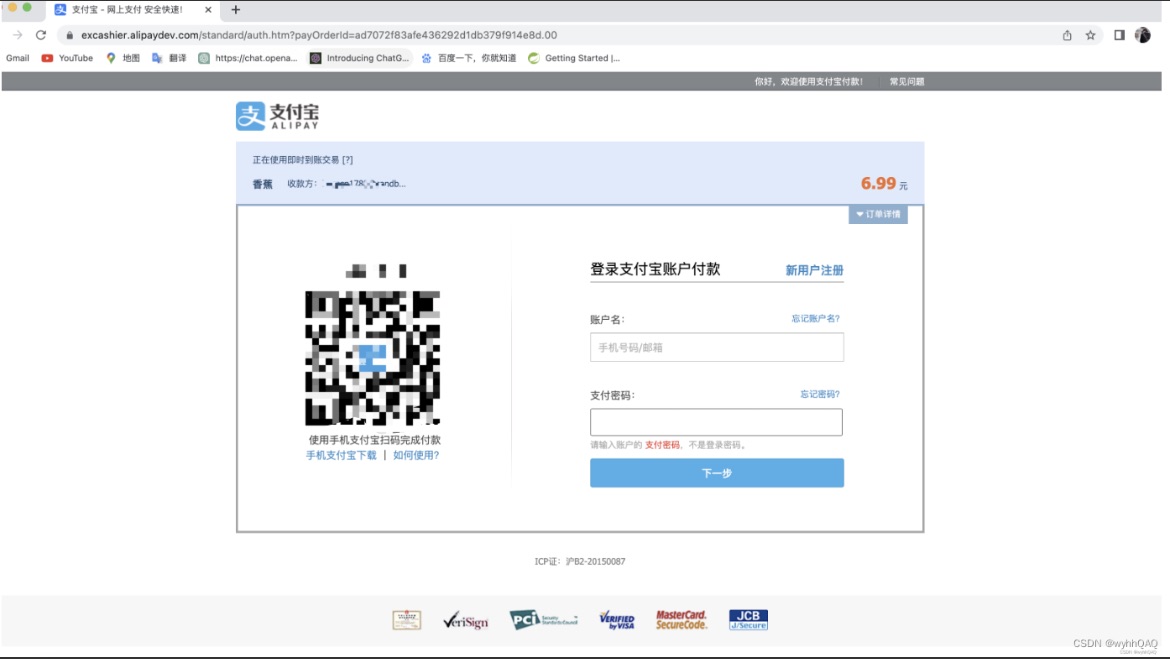Click the 如何使用? link

click(416, 455)
